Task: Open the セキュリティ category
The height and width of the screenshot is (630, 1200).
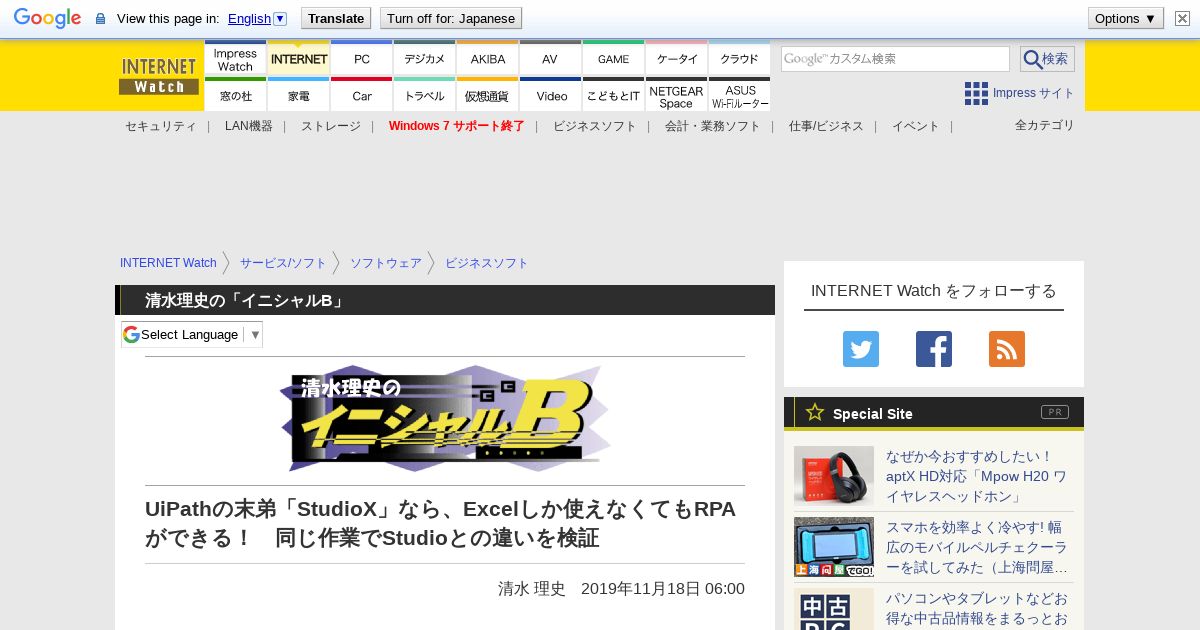Action: [160, 126]
